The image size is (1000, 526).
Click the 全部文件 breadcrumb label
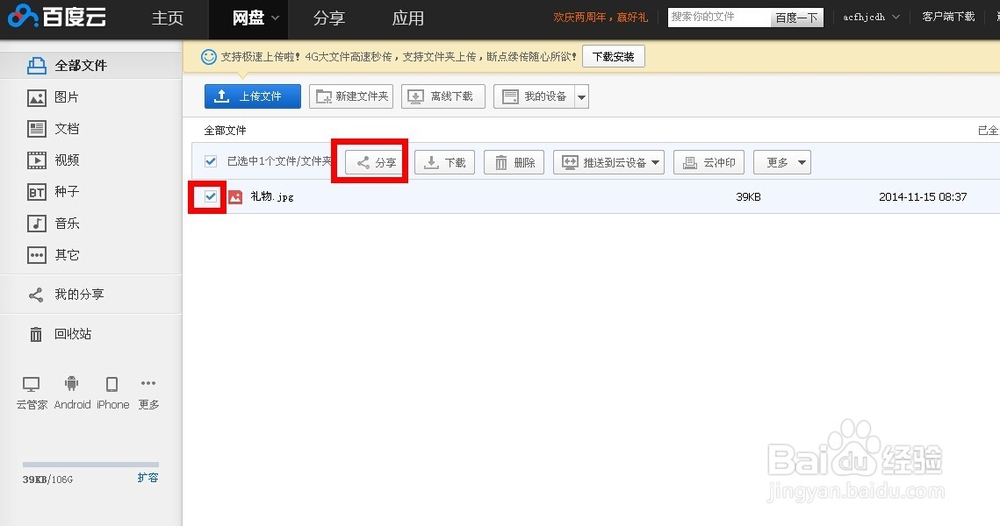coord(225,131)
